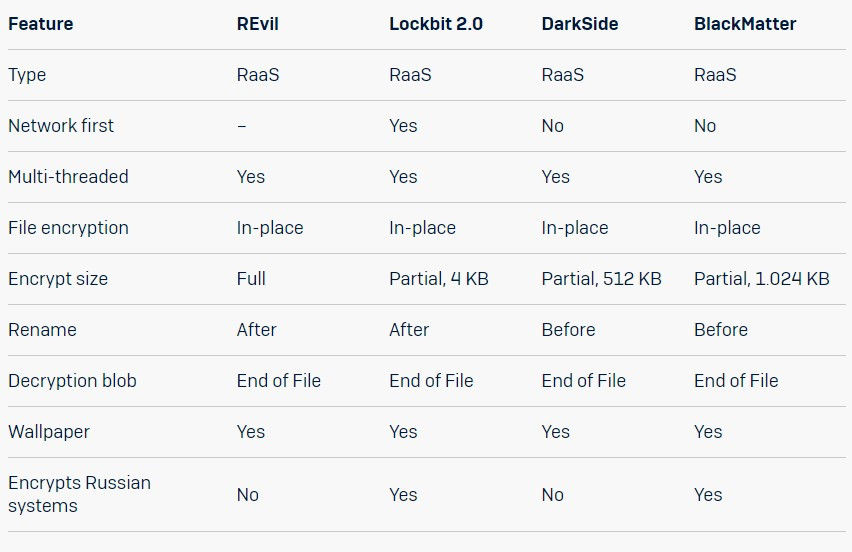Screen dimensions: 852x552
Task: Select the REvil column header
Action: coord(258,24)
